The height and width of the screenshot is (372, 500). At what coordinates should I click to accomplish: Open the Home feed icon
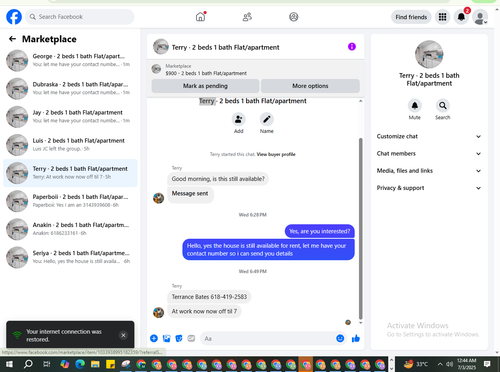pyautogui.click(x=200, y=17)
